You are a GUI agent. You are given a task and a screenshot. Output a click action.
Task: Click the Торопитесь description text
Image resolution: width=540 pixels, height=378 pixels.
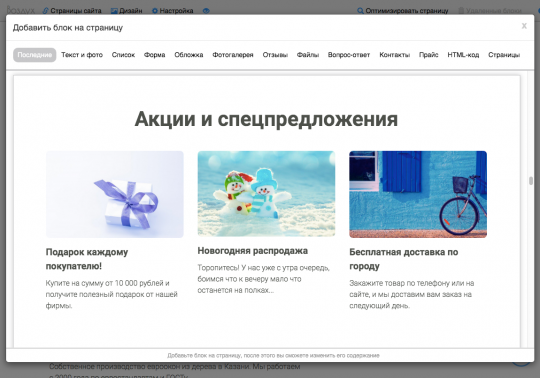click(x=263, y=279)
